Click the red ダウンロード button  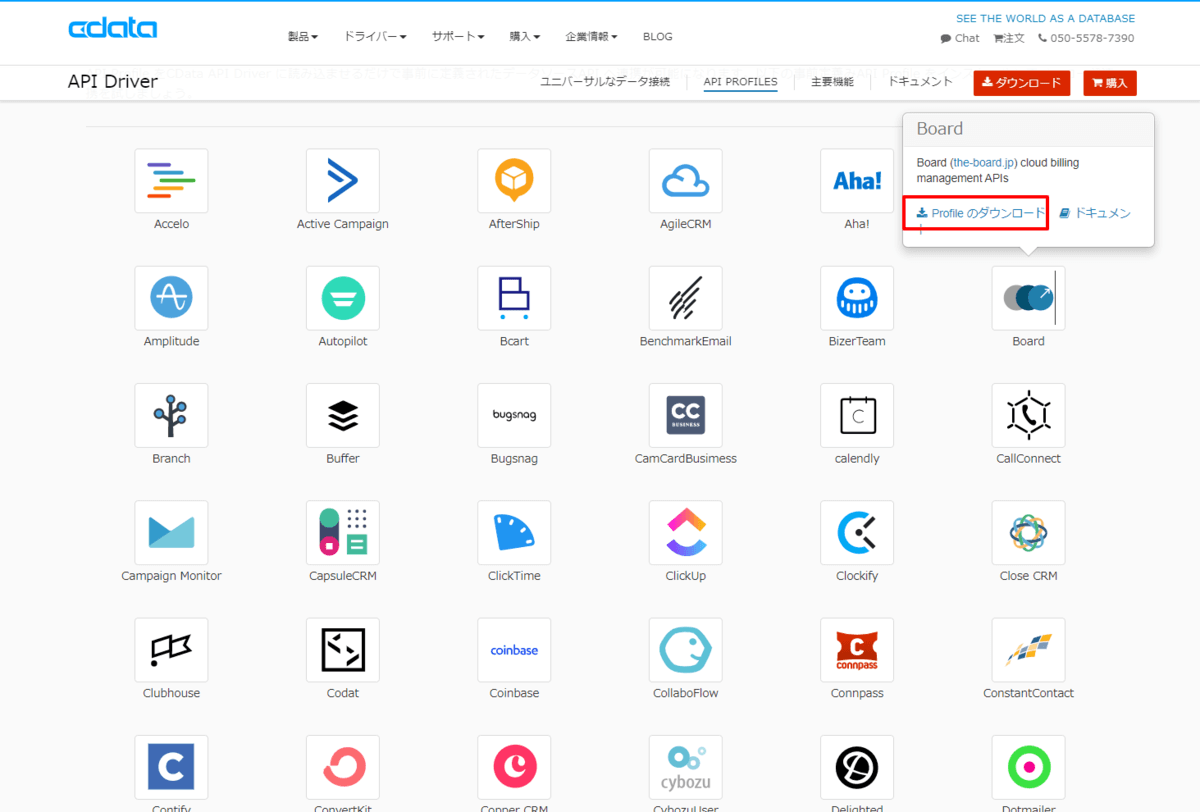pyautogui.click(x=1022, y=83)
